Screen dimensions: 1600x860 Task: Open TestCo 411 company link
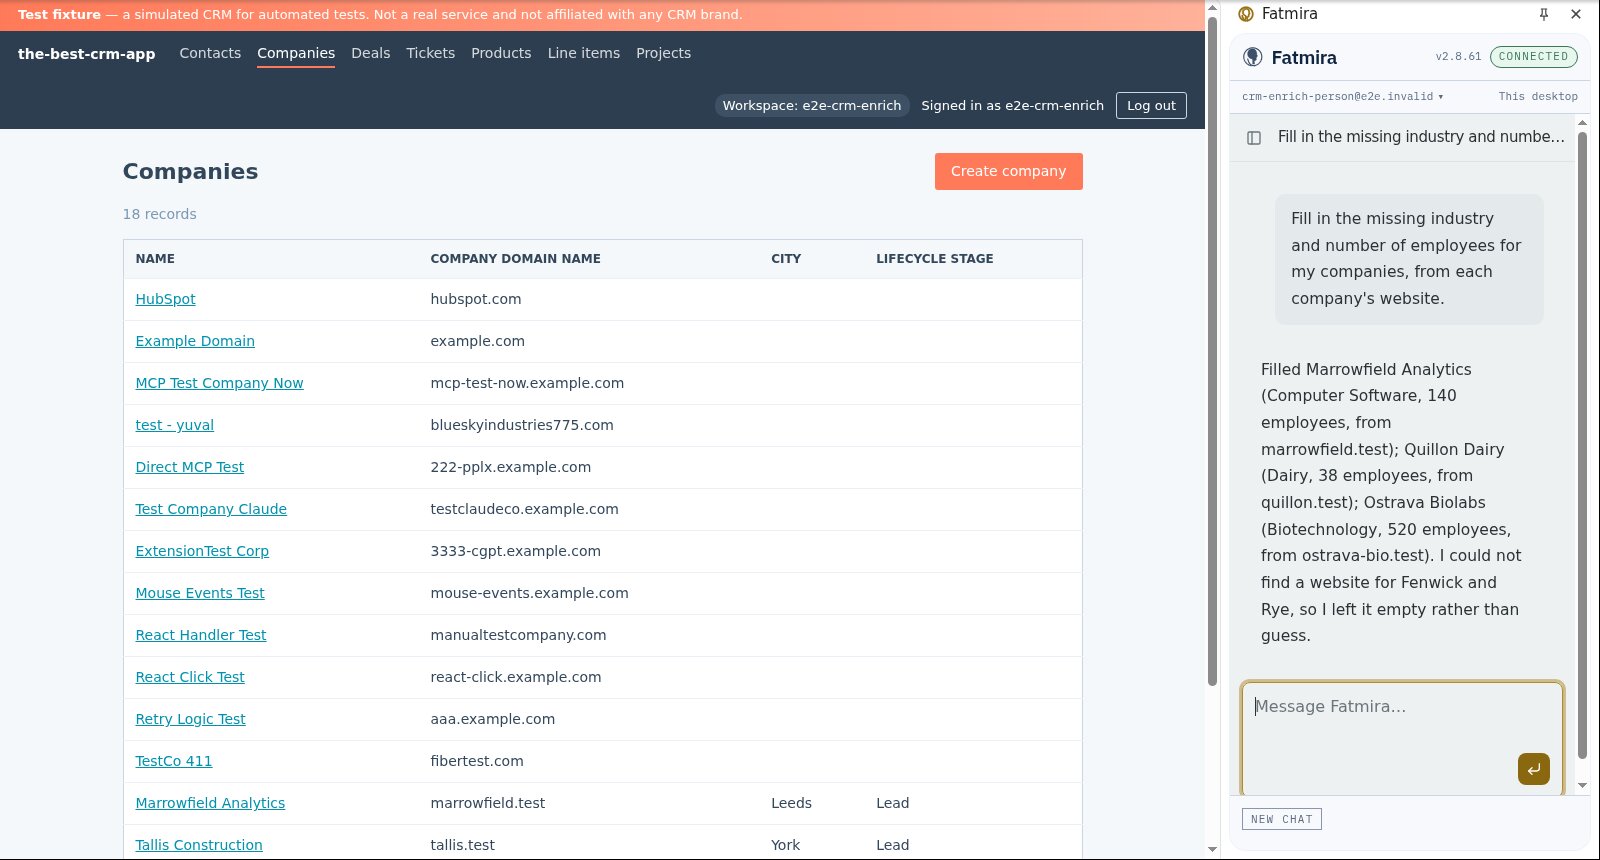point(174,761)
